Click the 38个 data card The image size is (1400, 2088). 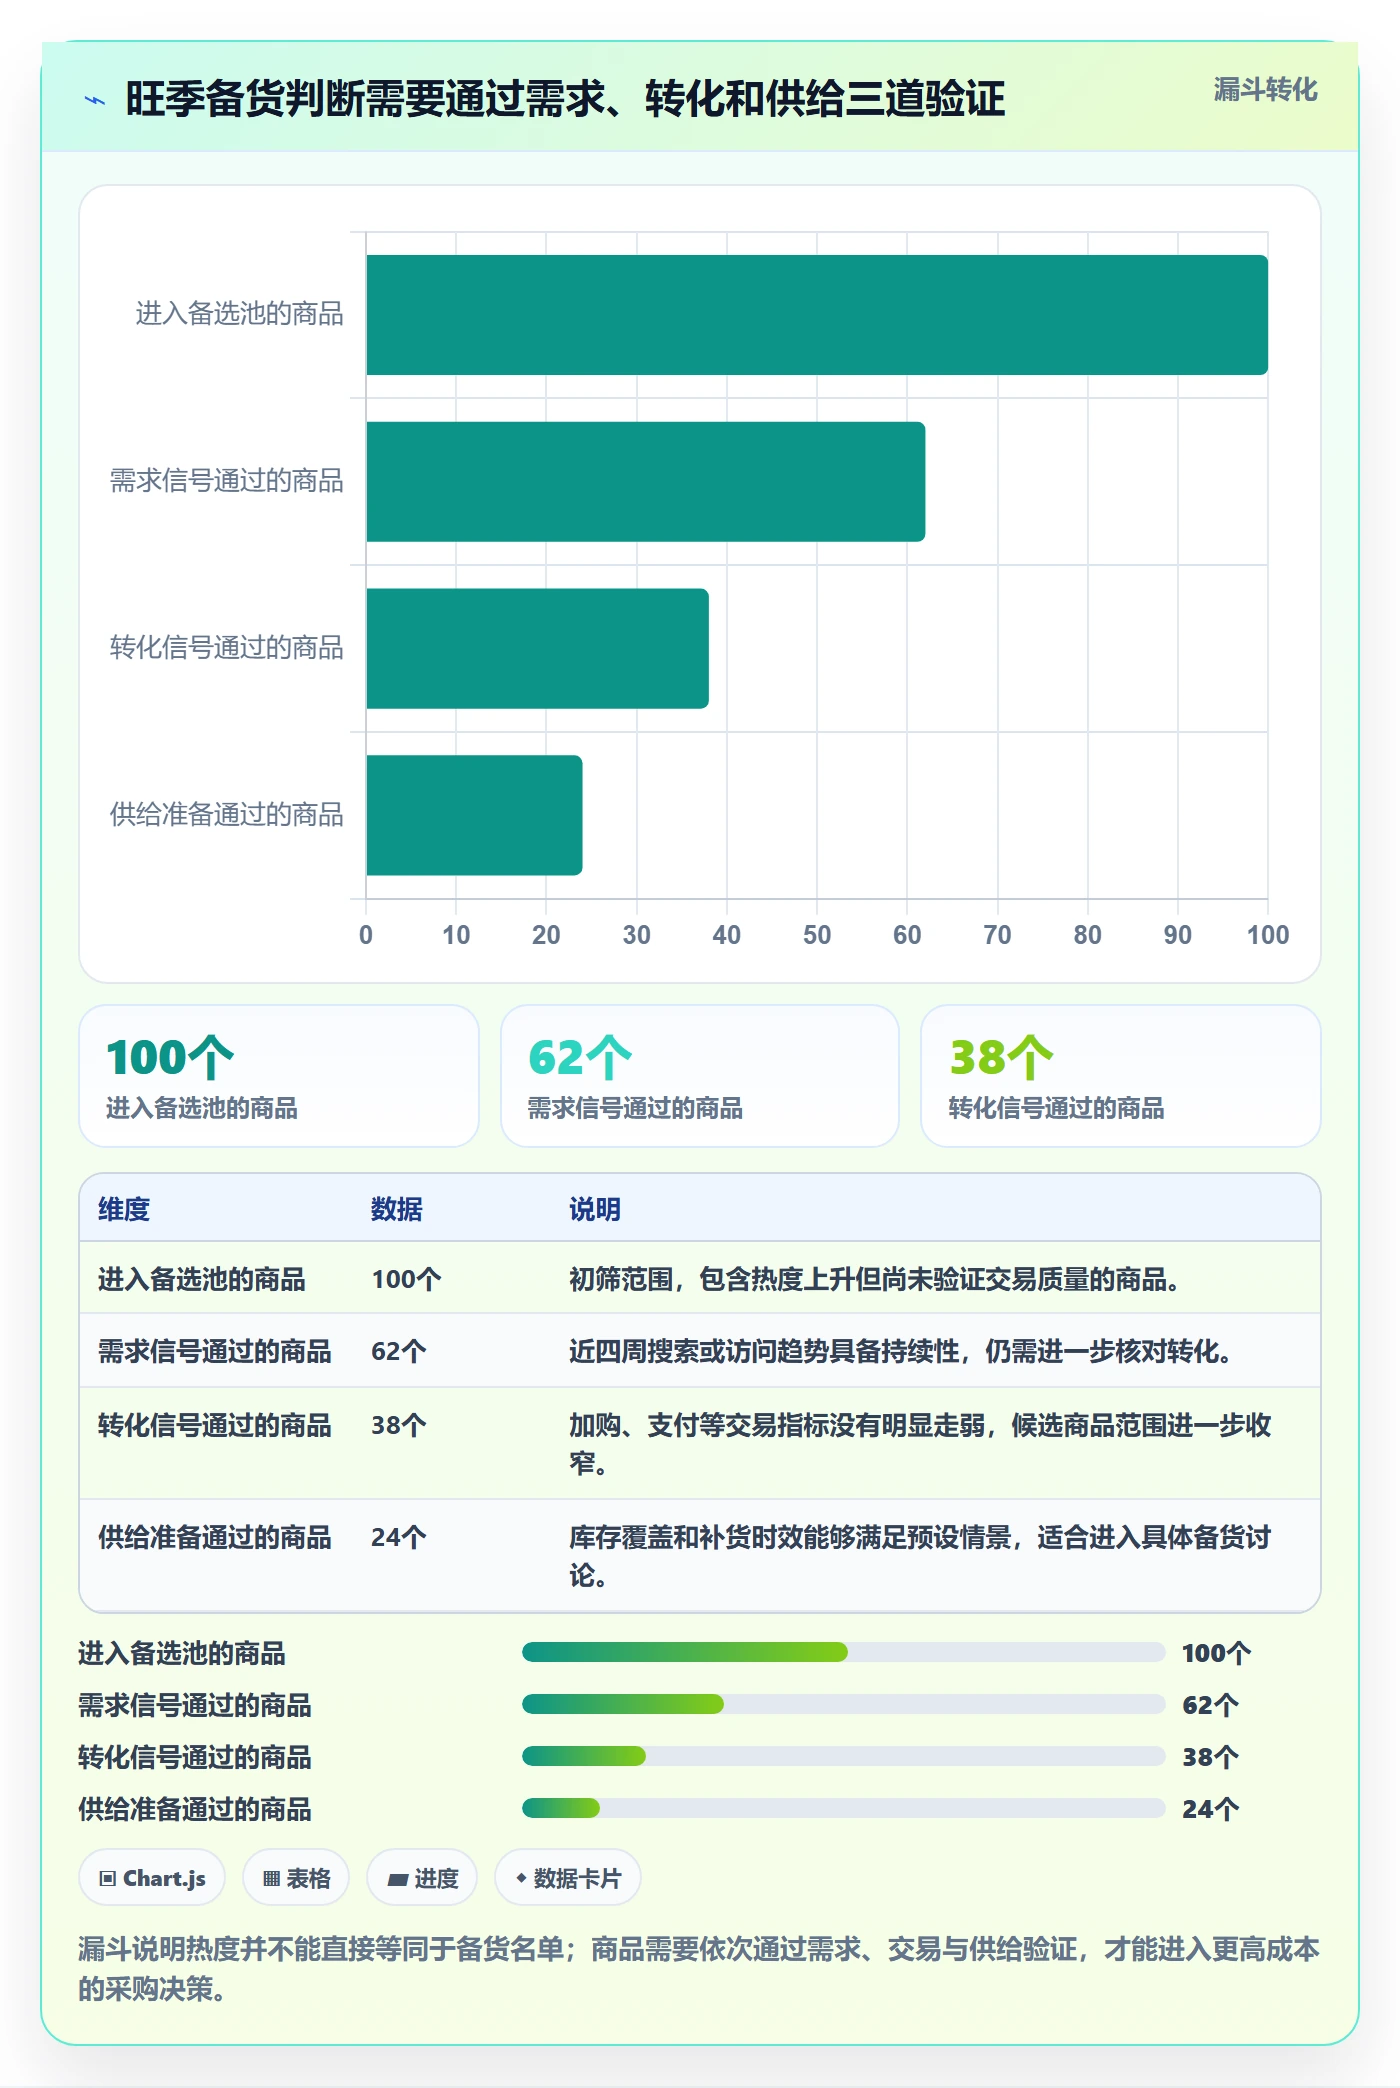tap(1121, 1076)
